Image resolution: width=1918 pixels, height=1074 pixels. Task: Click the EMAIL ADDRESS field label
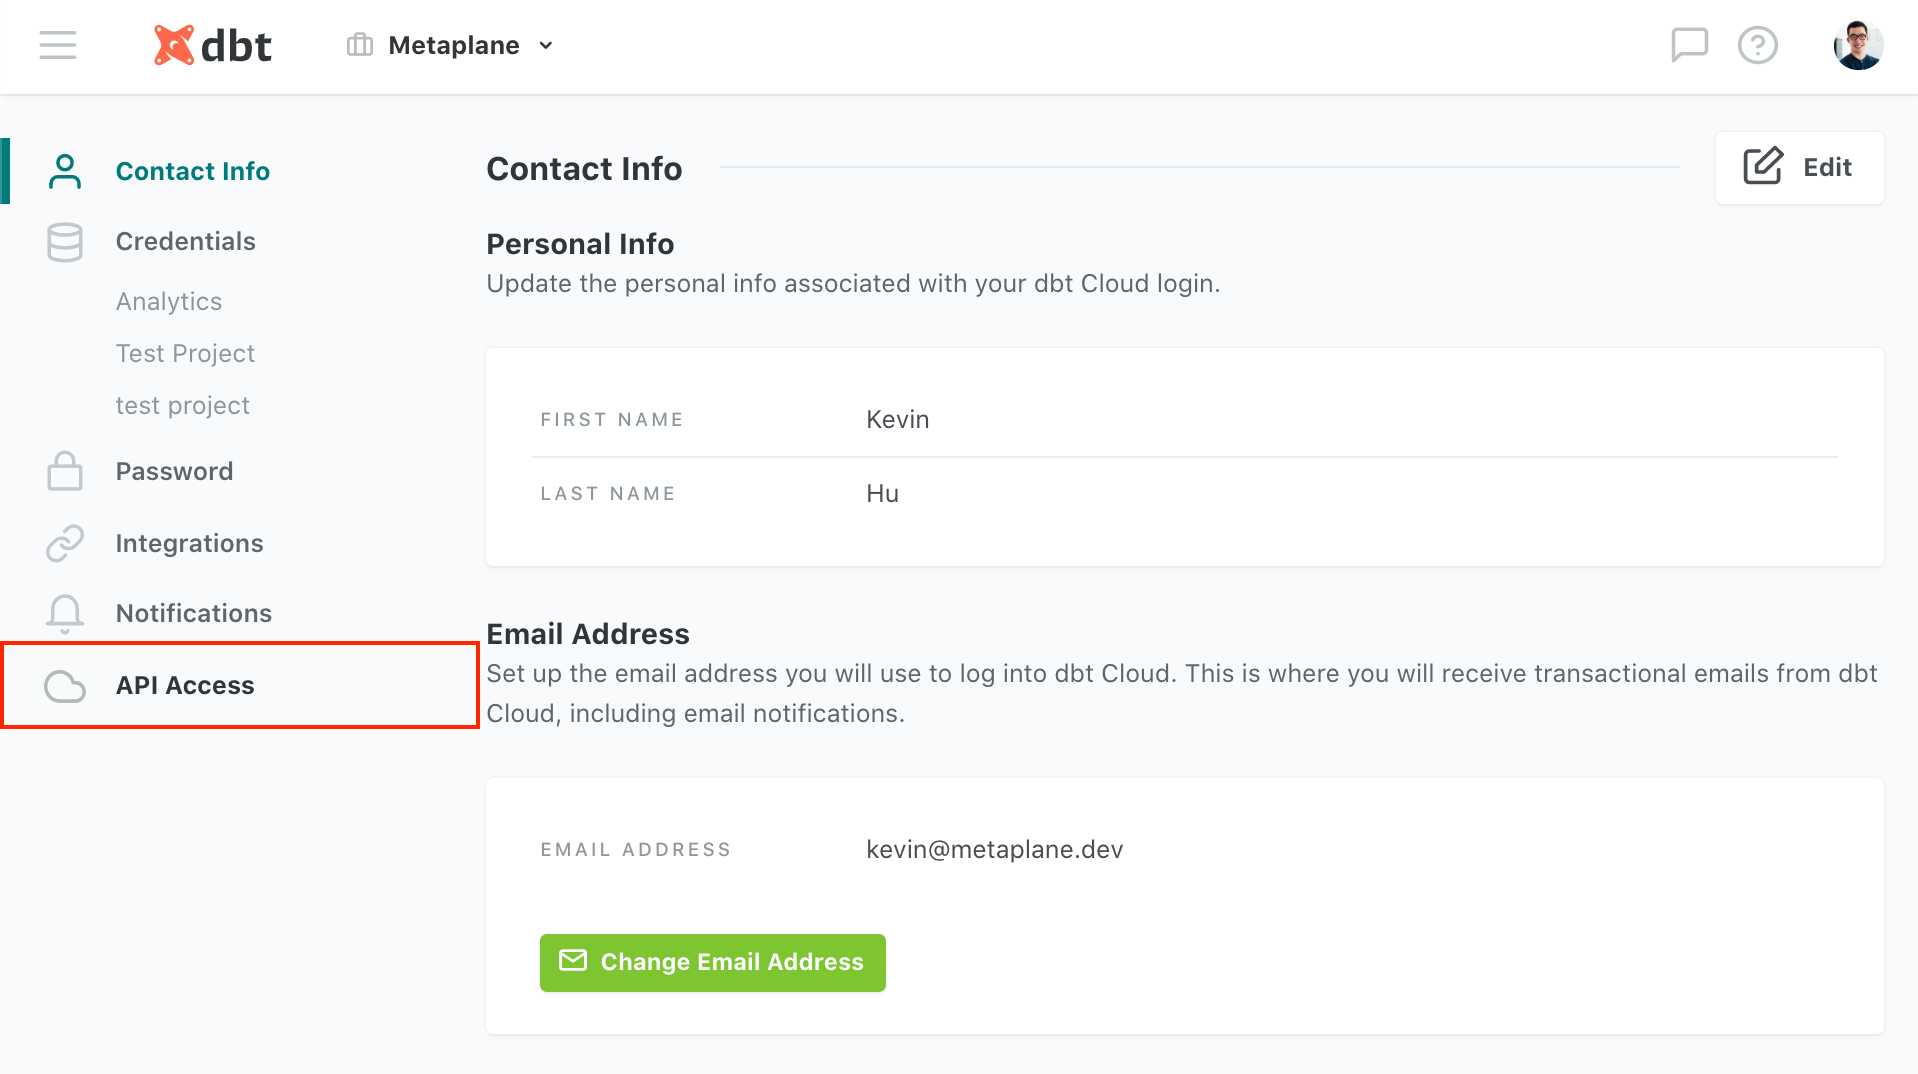[x=636, y=849]
